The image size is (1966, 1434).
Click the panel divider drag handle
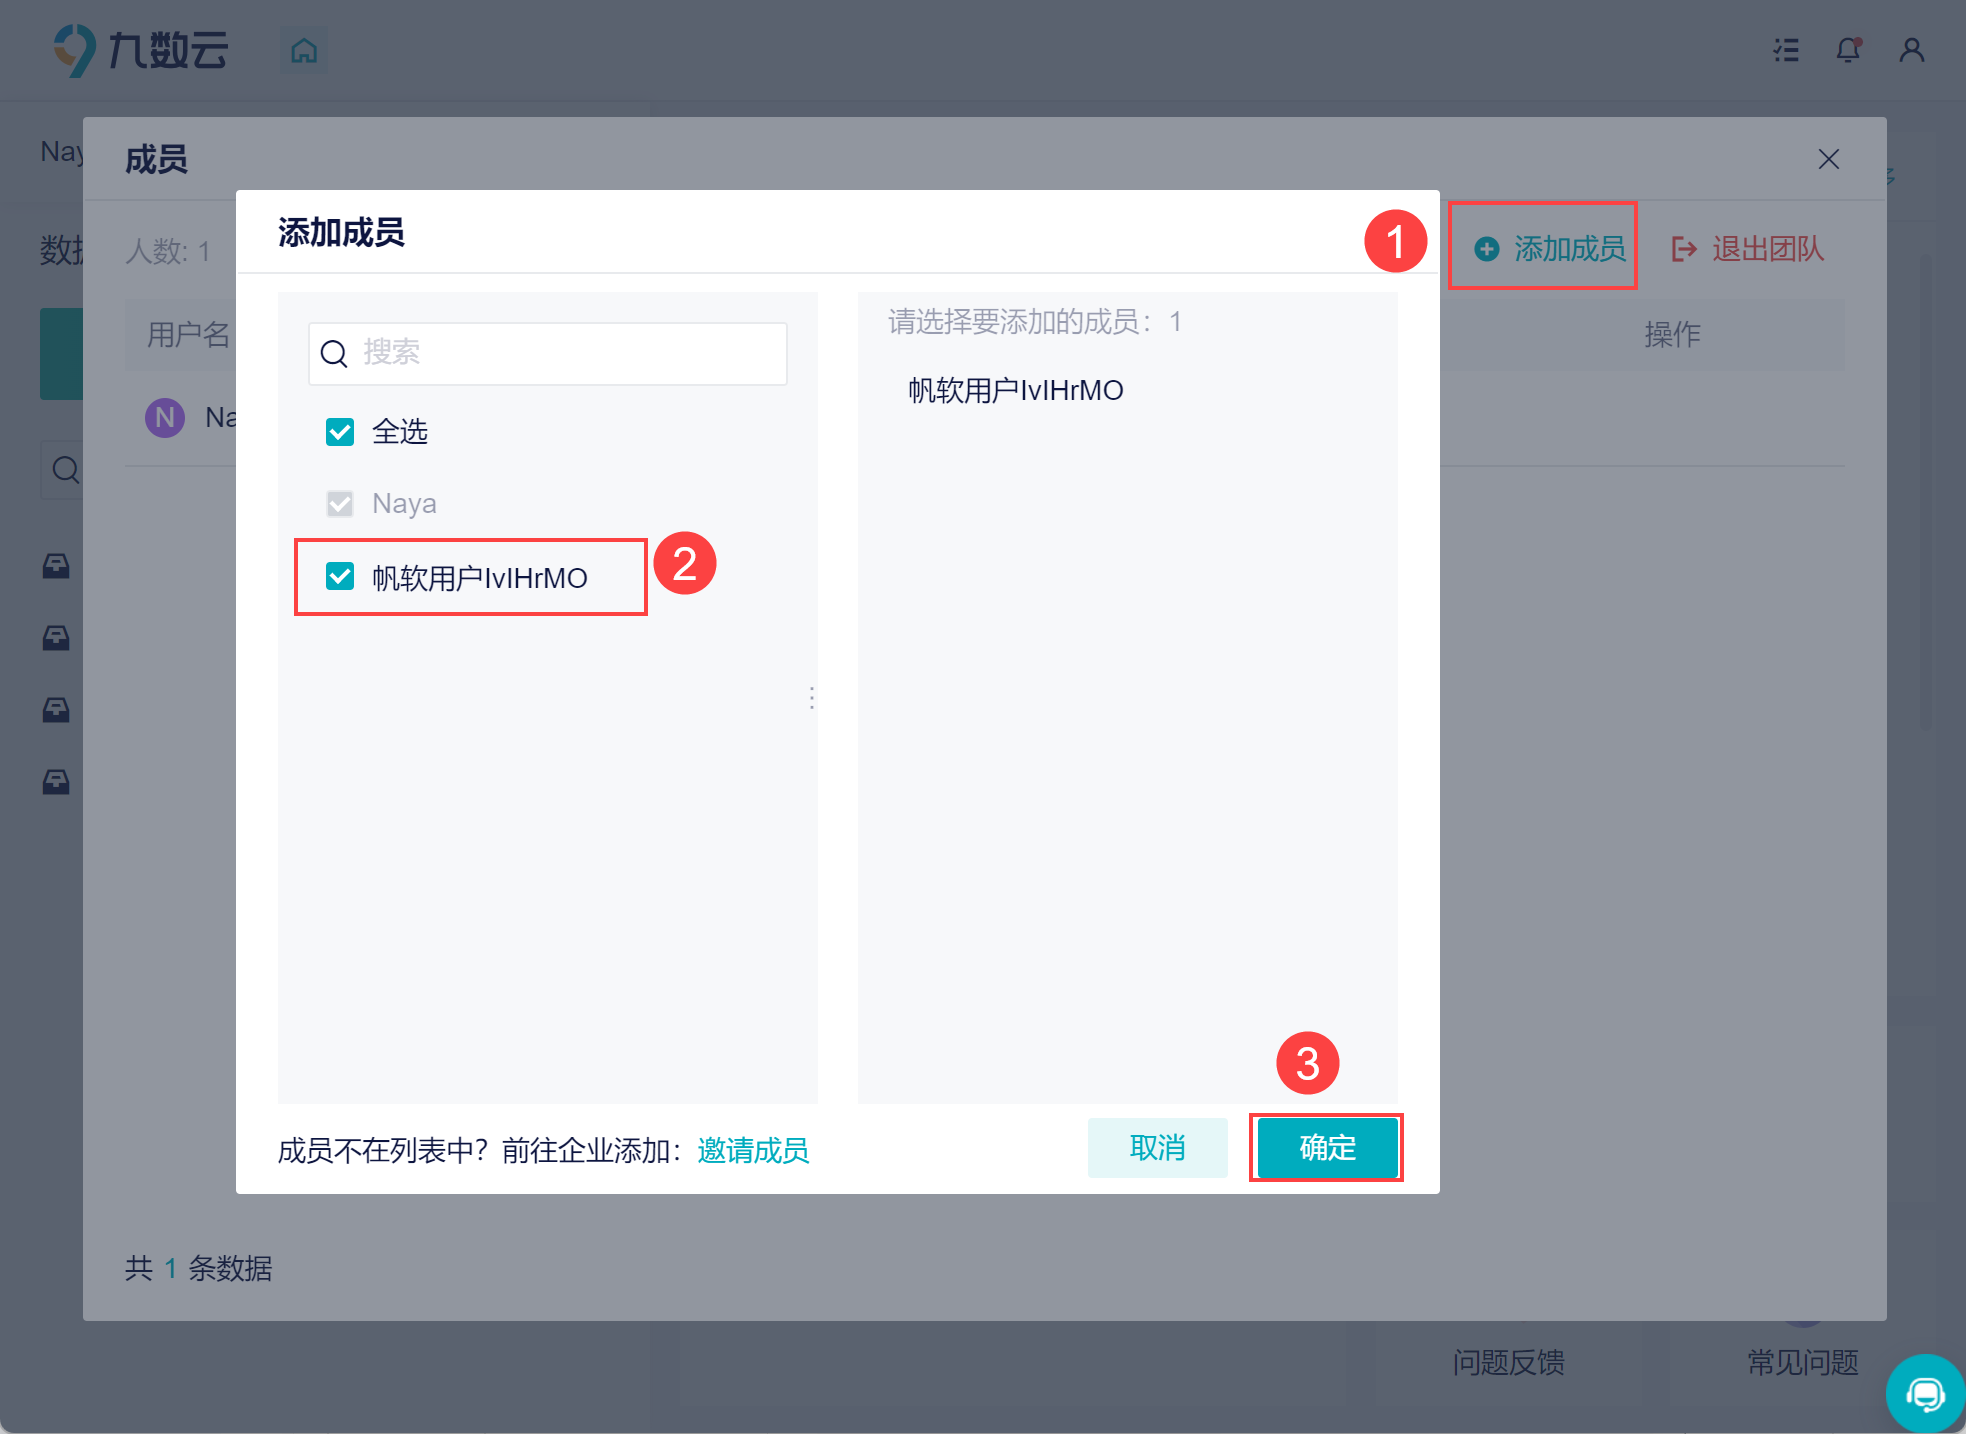pos(812,698)
